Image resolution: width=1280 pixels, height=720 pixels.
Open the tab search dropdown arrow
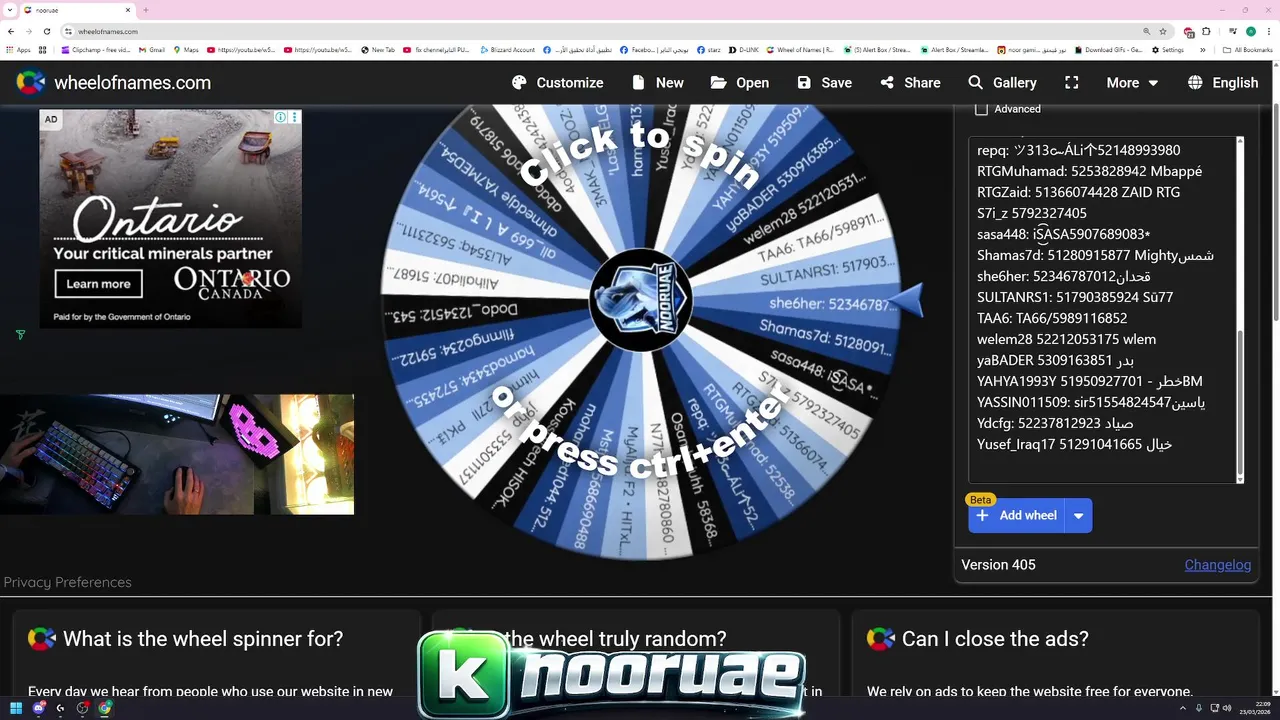[x=10, y=10]
